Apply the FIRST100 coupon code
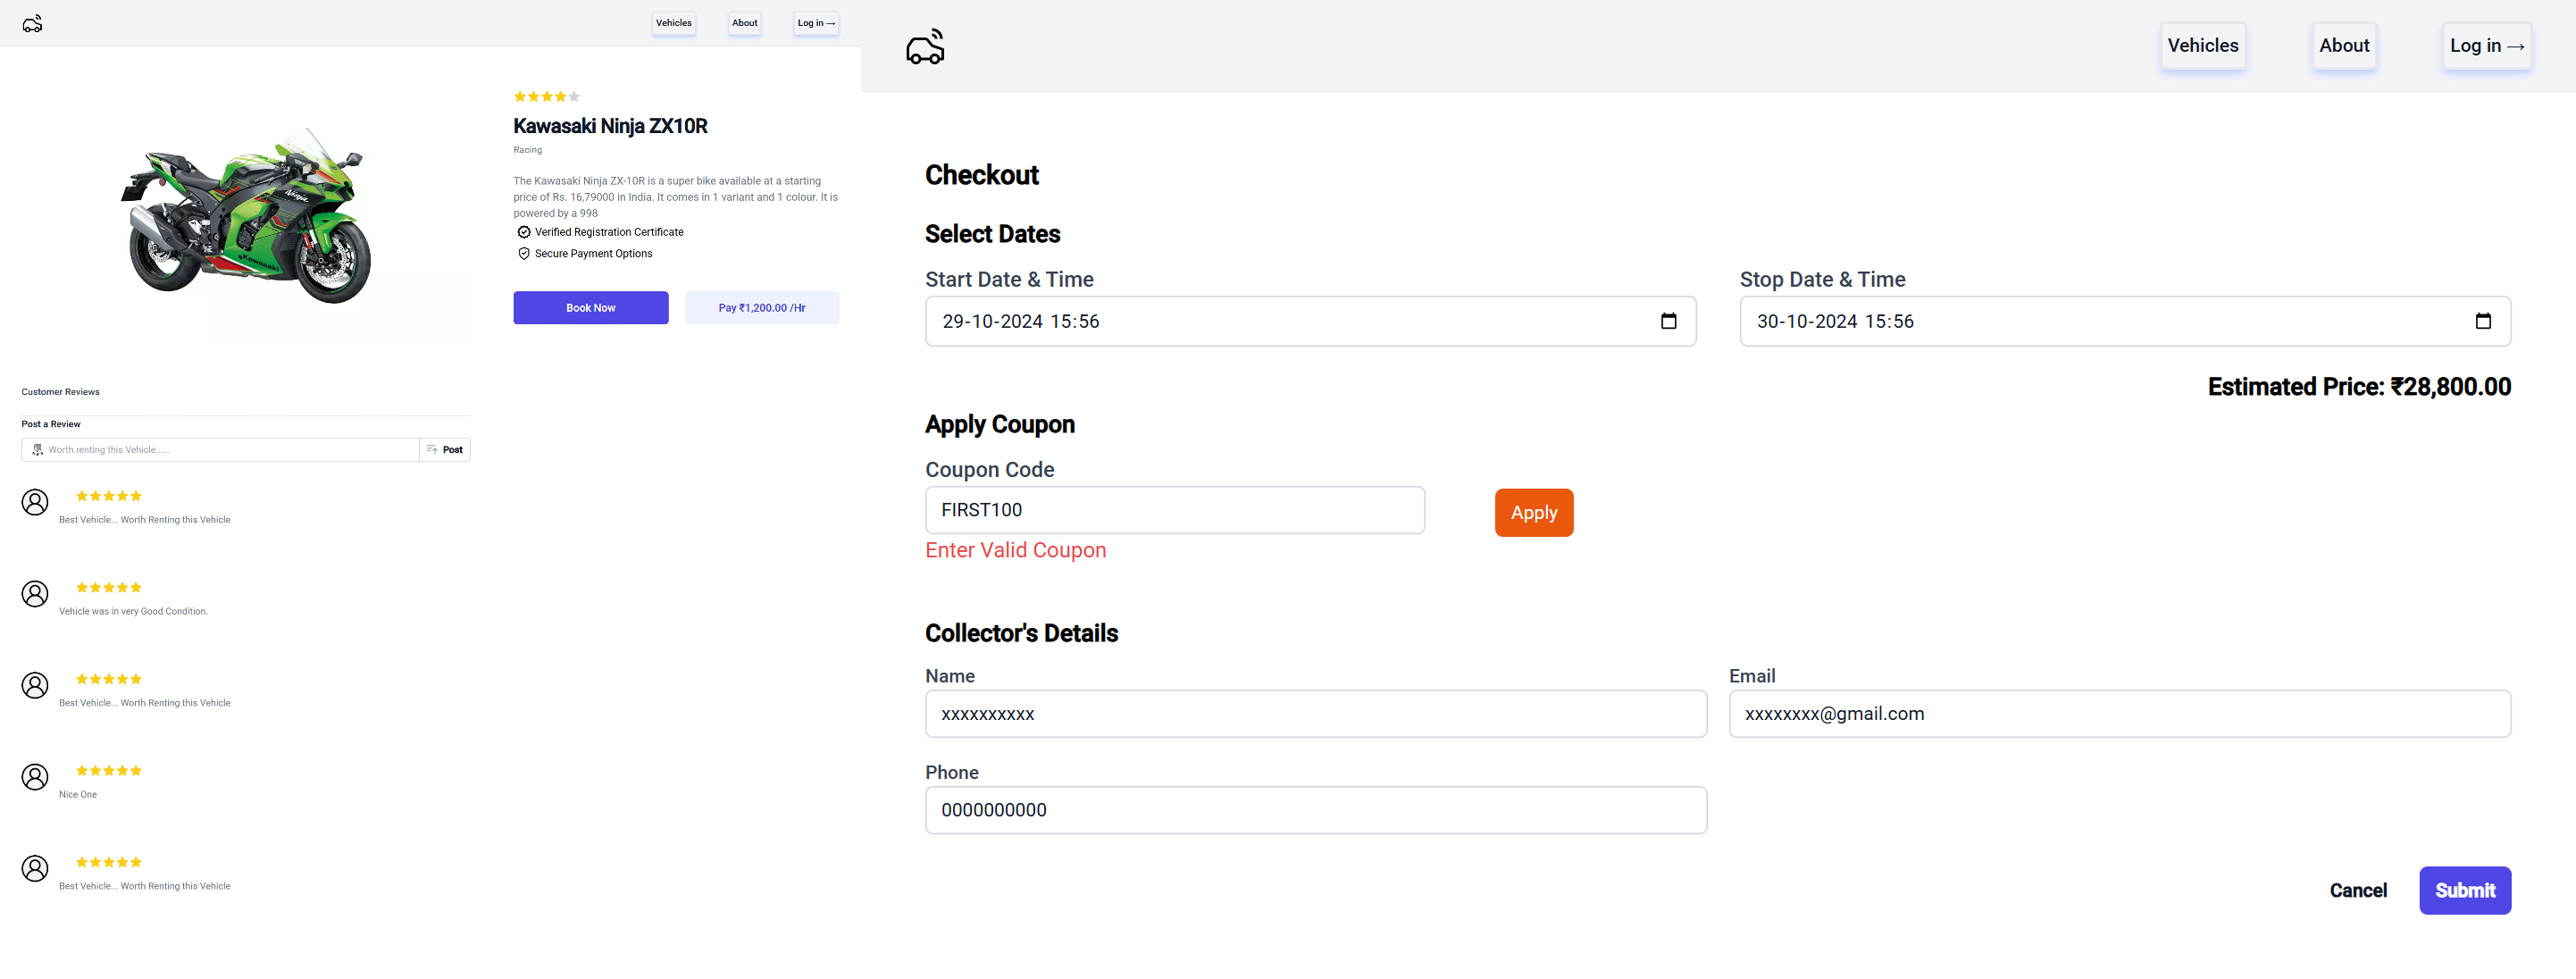This screenshot has width=2576, height=979. pyautogui.click(x=1533, y=512)
